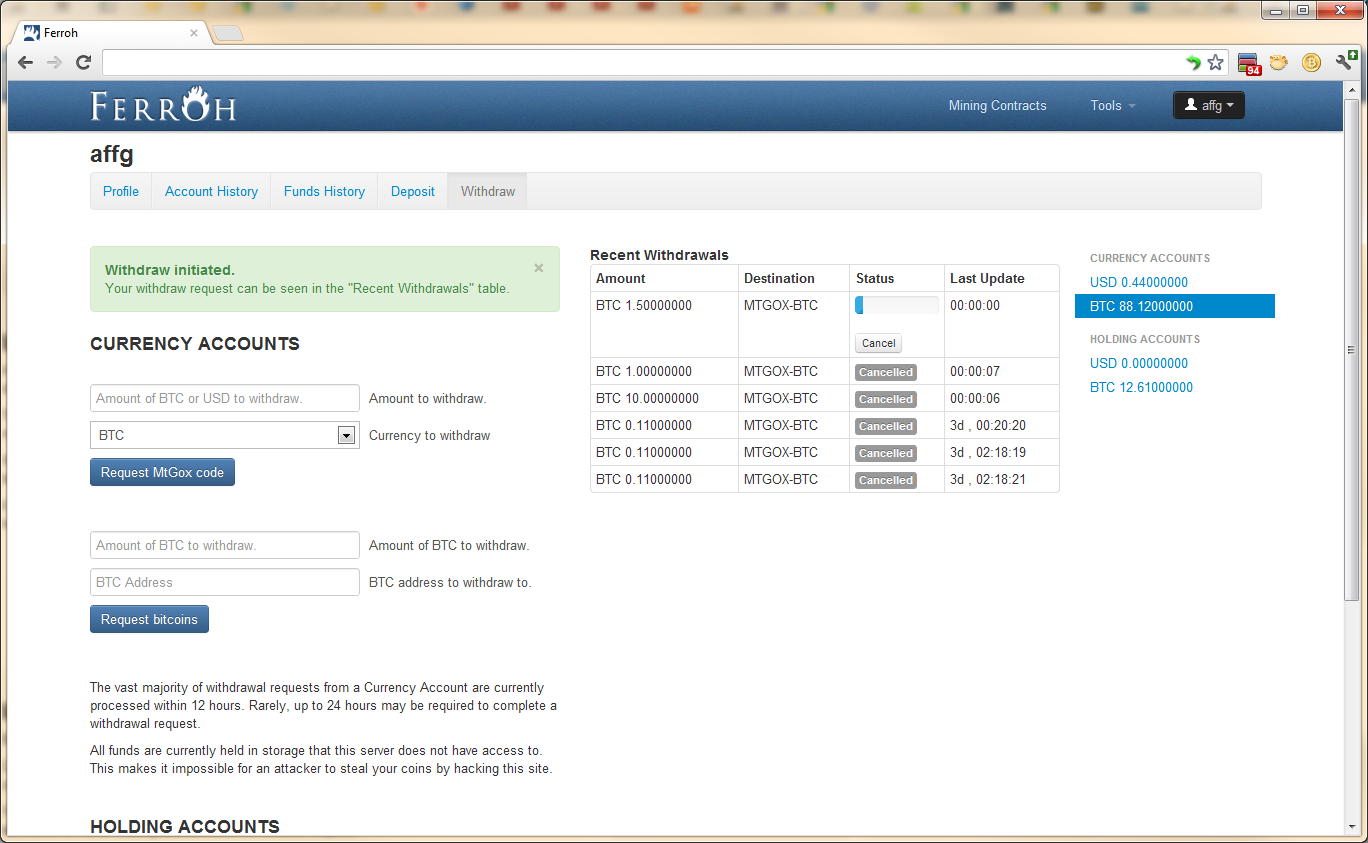This screenshot has height=843, width=1368.
Task: Click the withdrawal progress bar
Action: pyautogui.click(x=896, y=306)
